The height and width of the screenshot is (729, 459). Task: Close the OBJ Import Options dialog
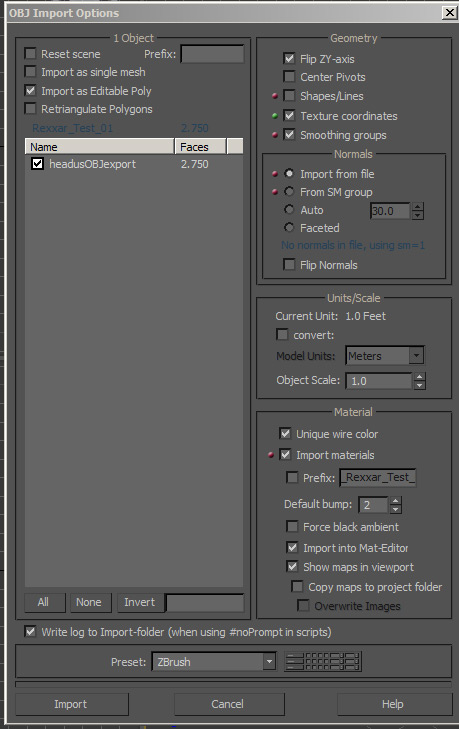449,13
